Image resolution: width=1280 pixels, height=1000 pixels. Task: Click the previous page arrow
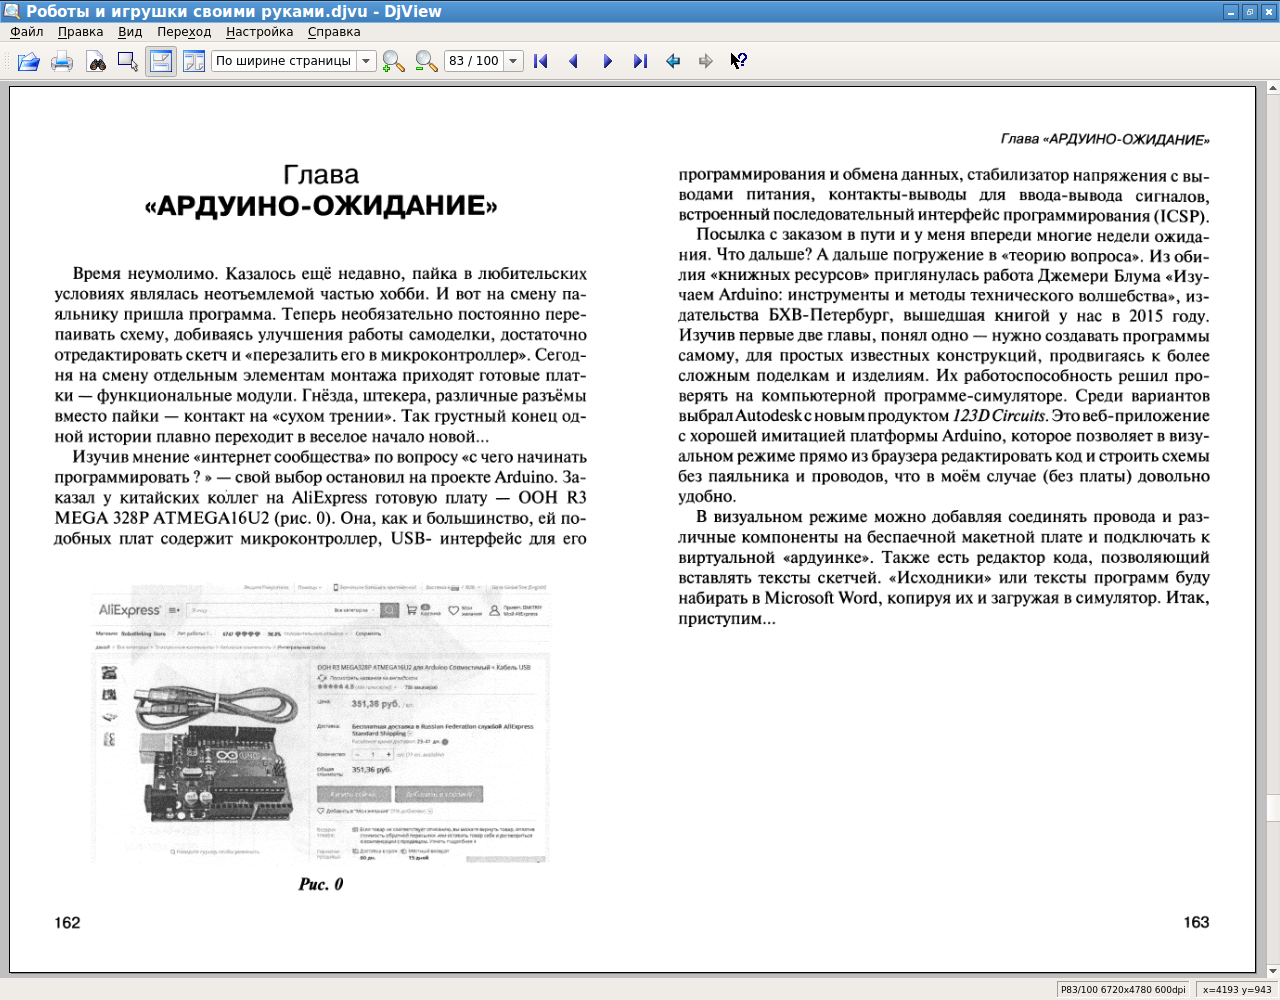[x=574, y=61]
